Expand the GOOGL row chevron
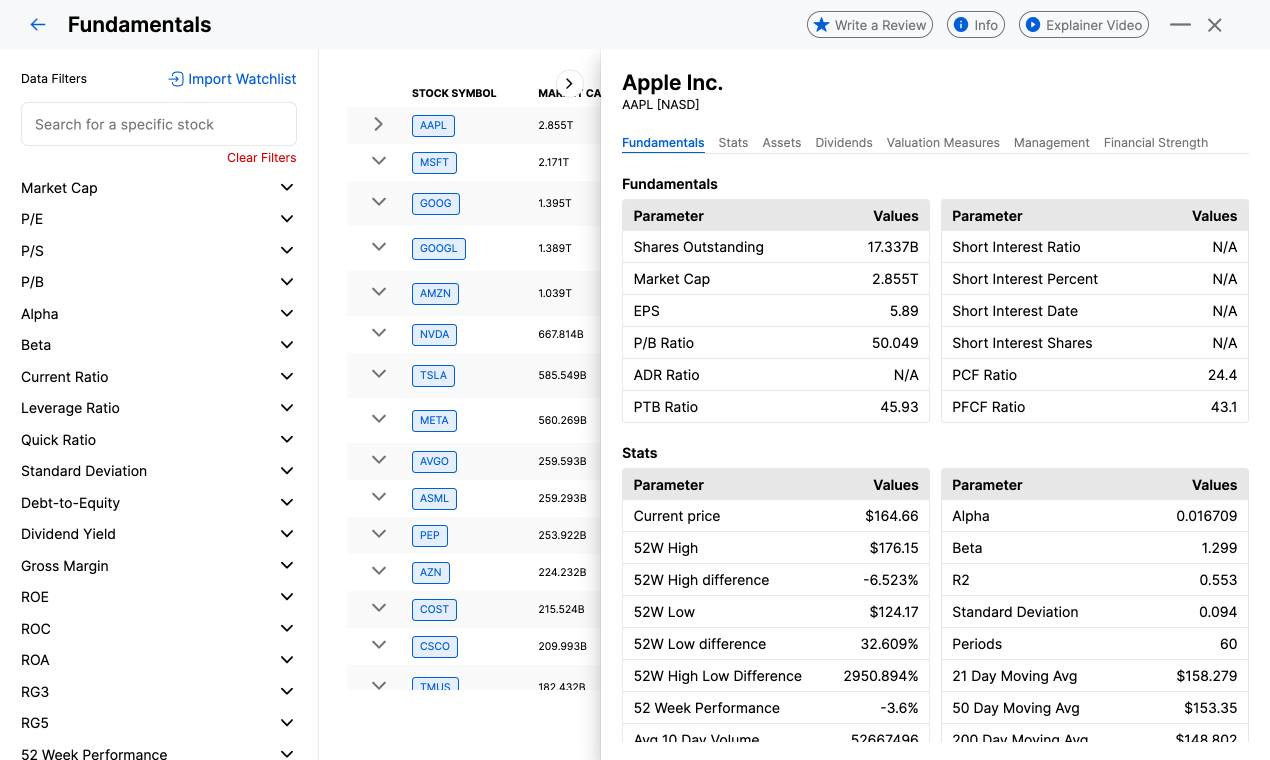The image size is (1270, 760). 378,247
